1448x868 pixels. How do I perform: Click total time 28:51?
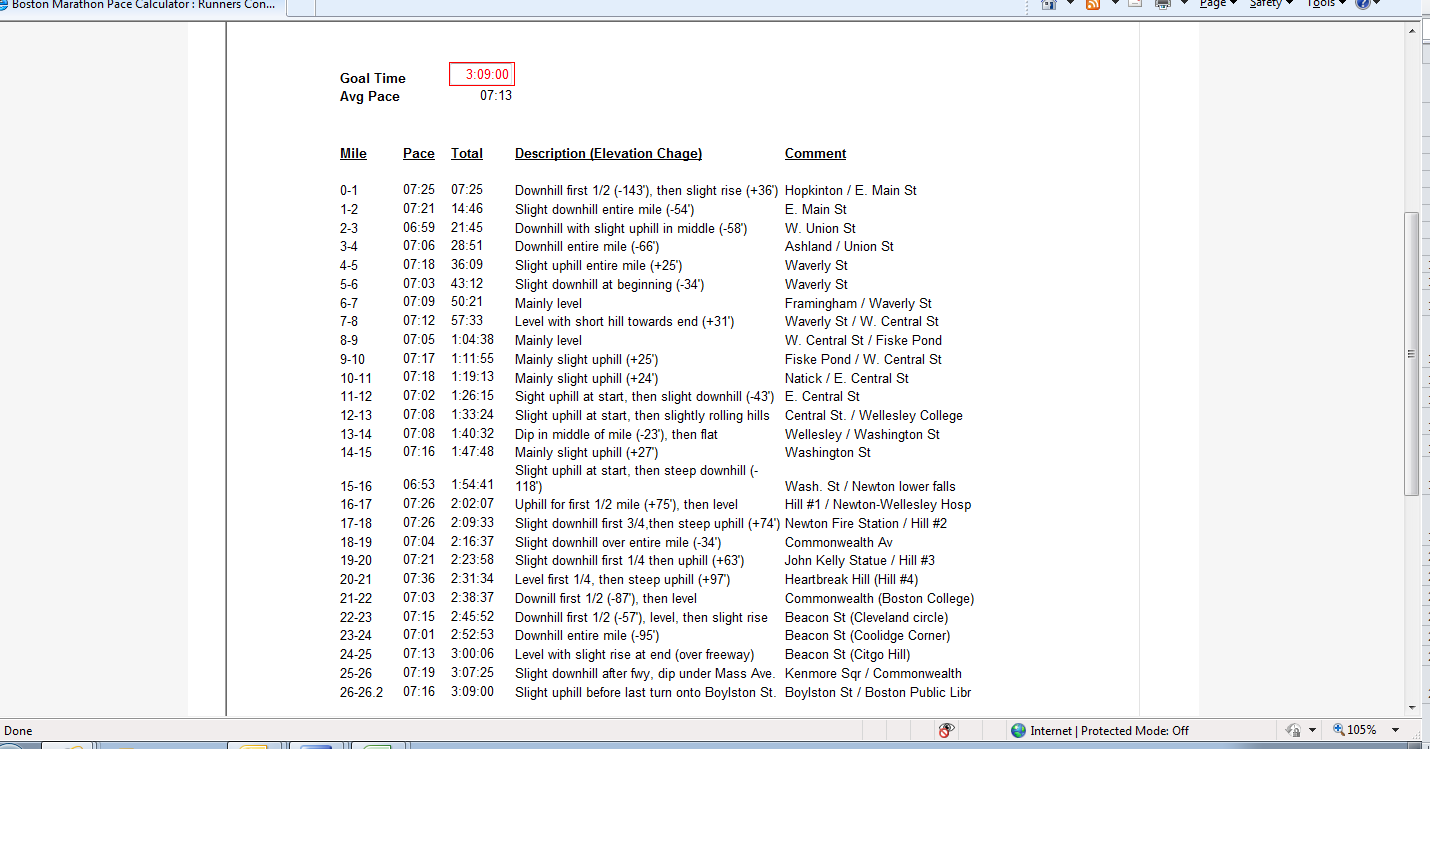click(467, 246)
